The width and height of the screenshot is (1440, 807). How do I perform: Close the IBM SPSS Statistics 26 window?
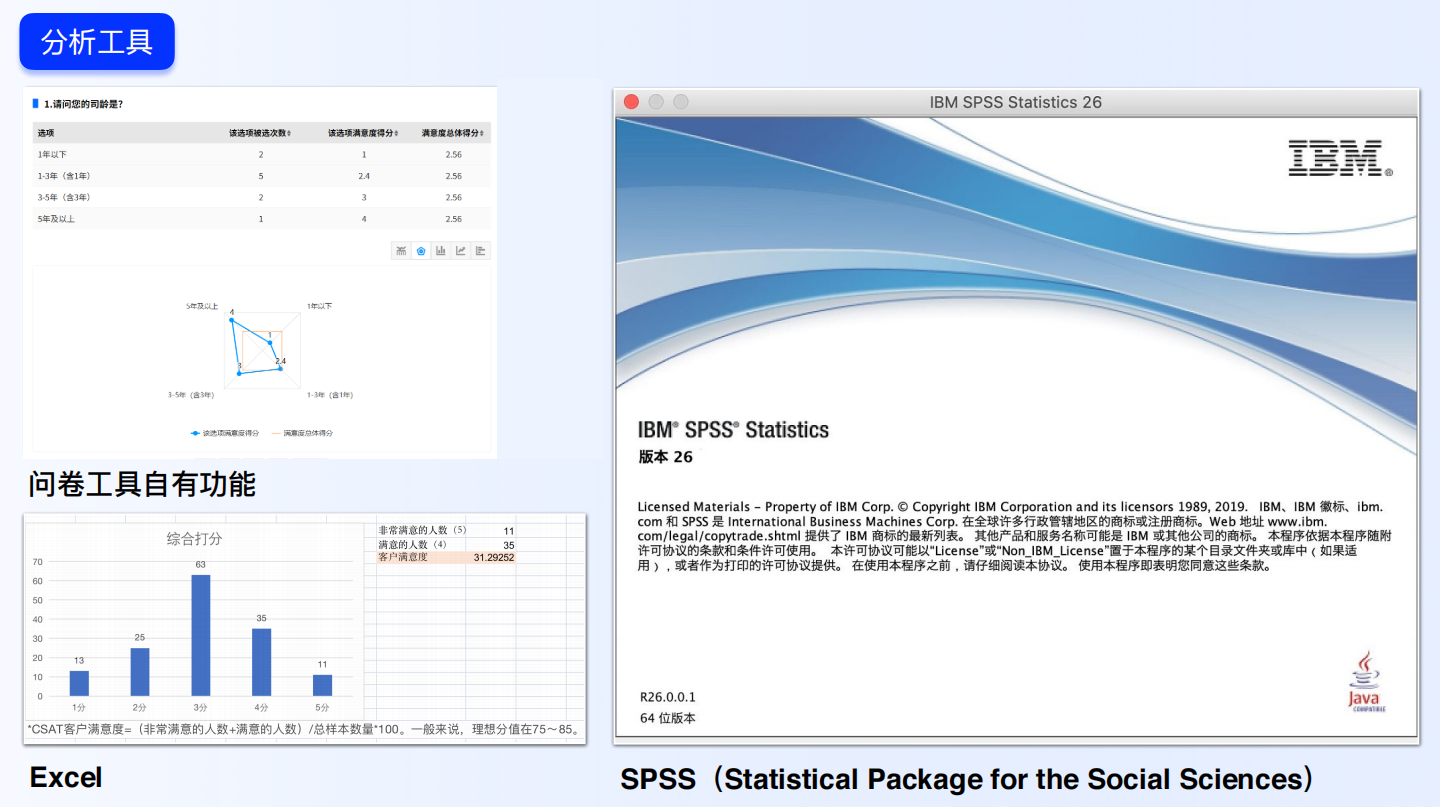[x=631, y=102]
